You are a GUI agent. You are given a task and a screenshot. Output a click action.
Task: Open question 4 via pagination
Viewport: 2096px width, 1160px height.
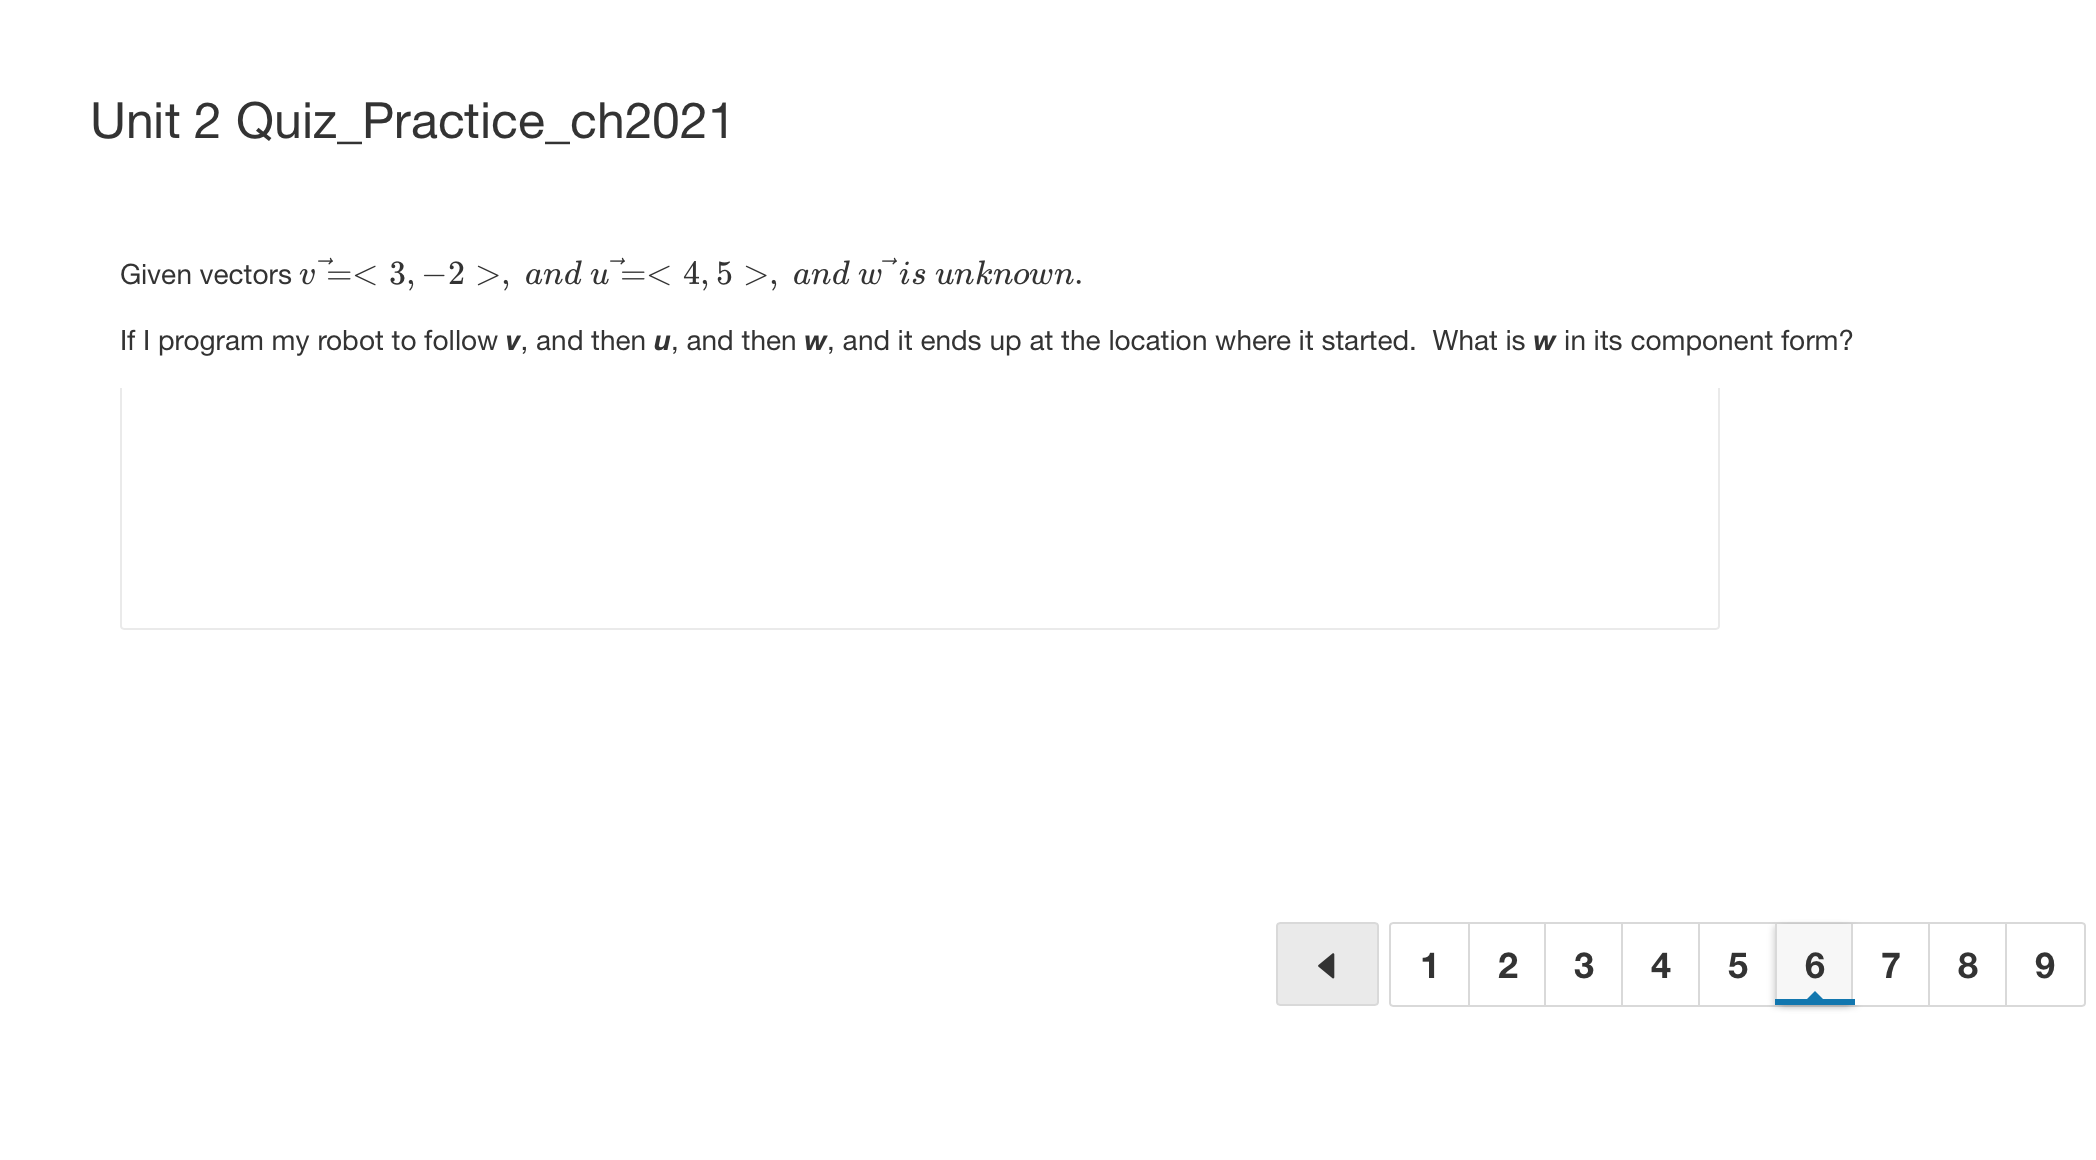click(x=1660, y=964)
